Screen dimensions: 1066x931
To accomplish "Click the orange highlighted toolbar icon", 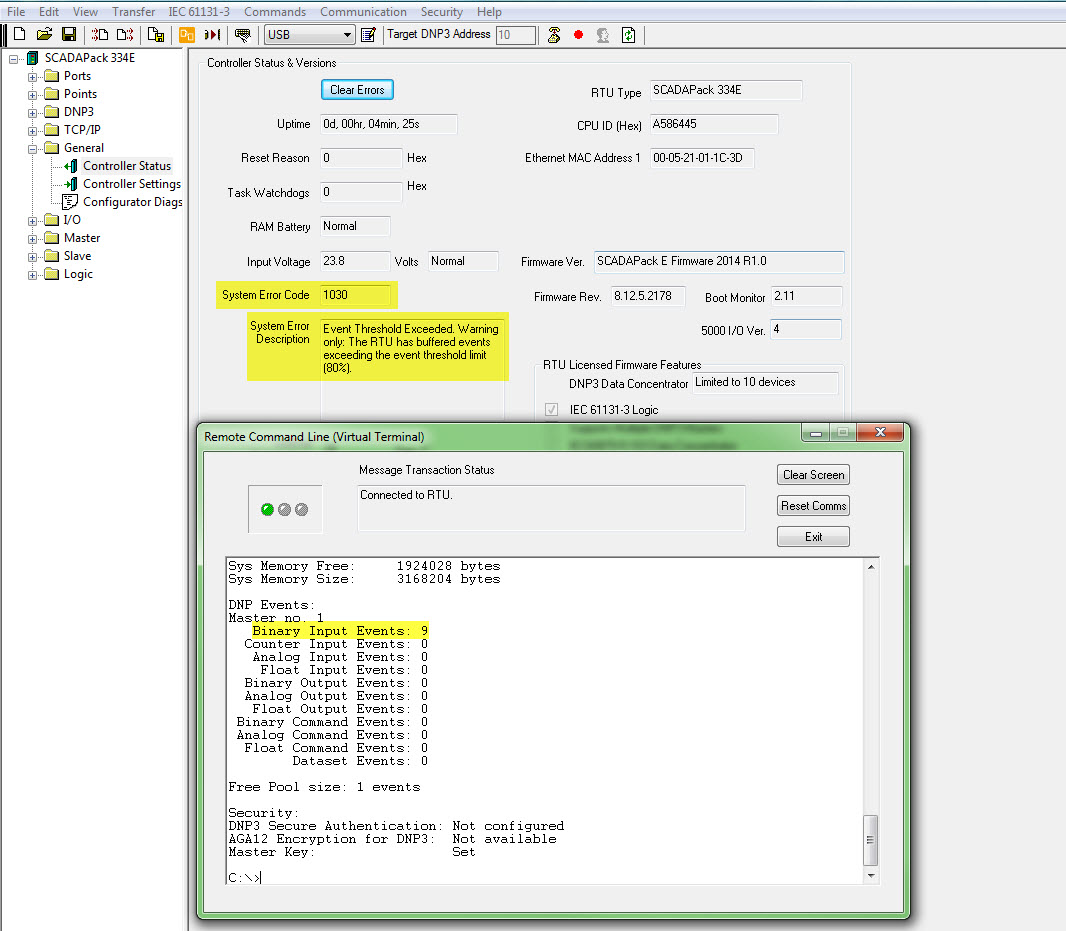I will coord(187,35).
